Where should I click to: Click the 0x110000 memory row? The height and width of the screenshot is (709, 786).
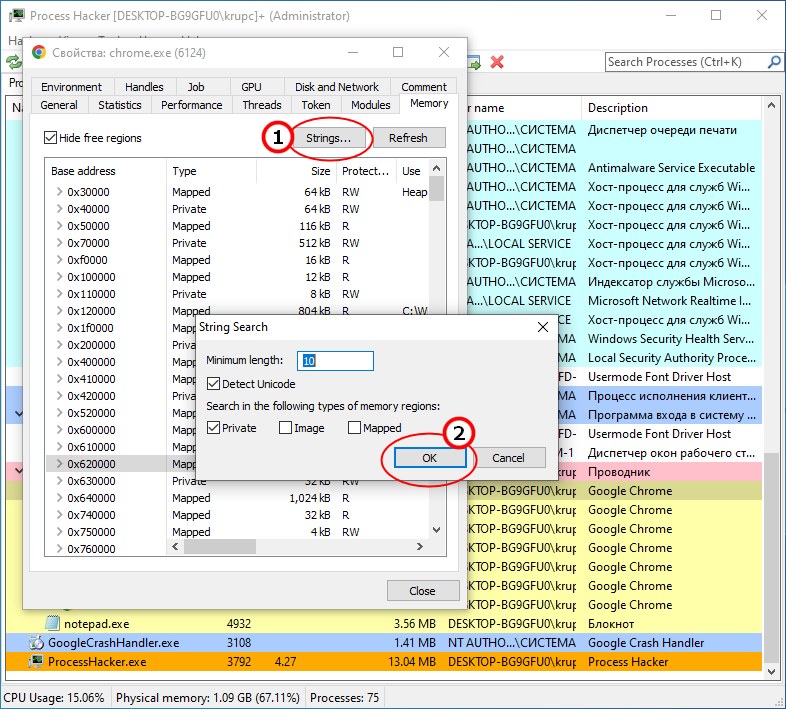click(238, 294)
